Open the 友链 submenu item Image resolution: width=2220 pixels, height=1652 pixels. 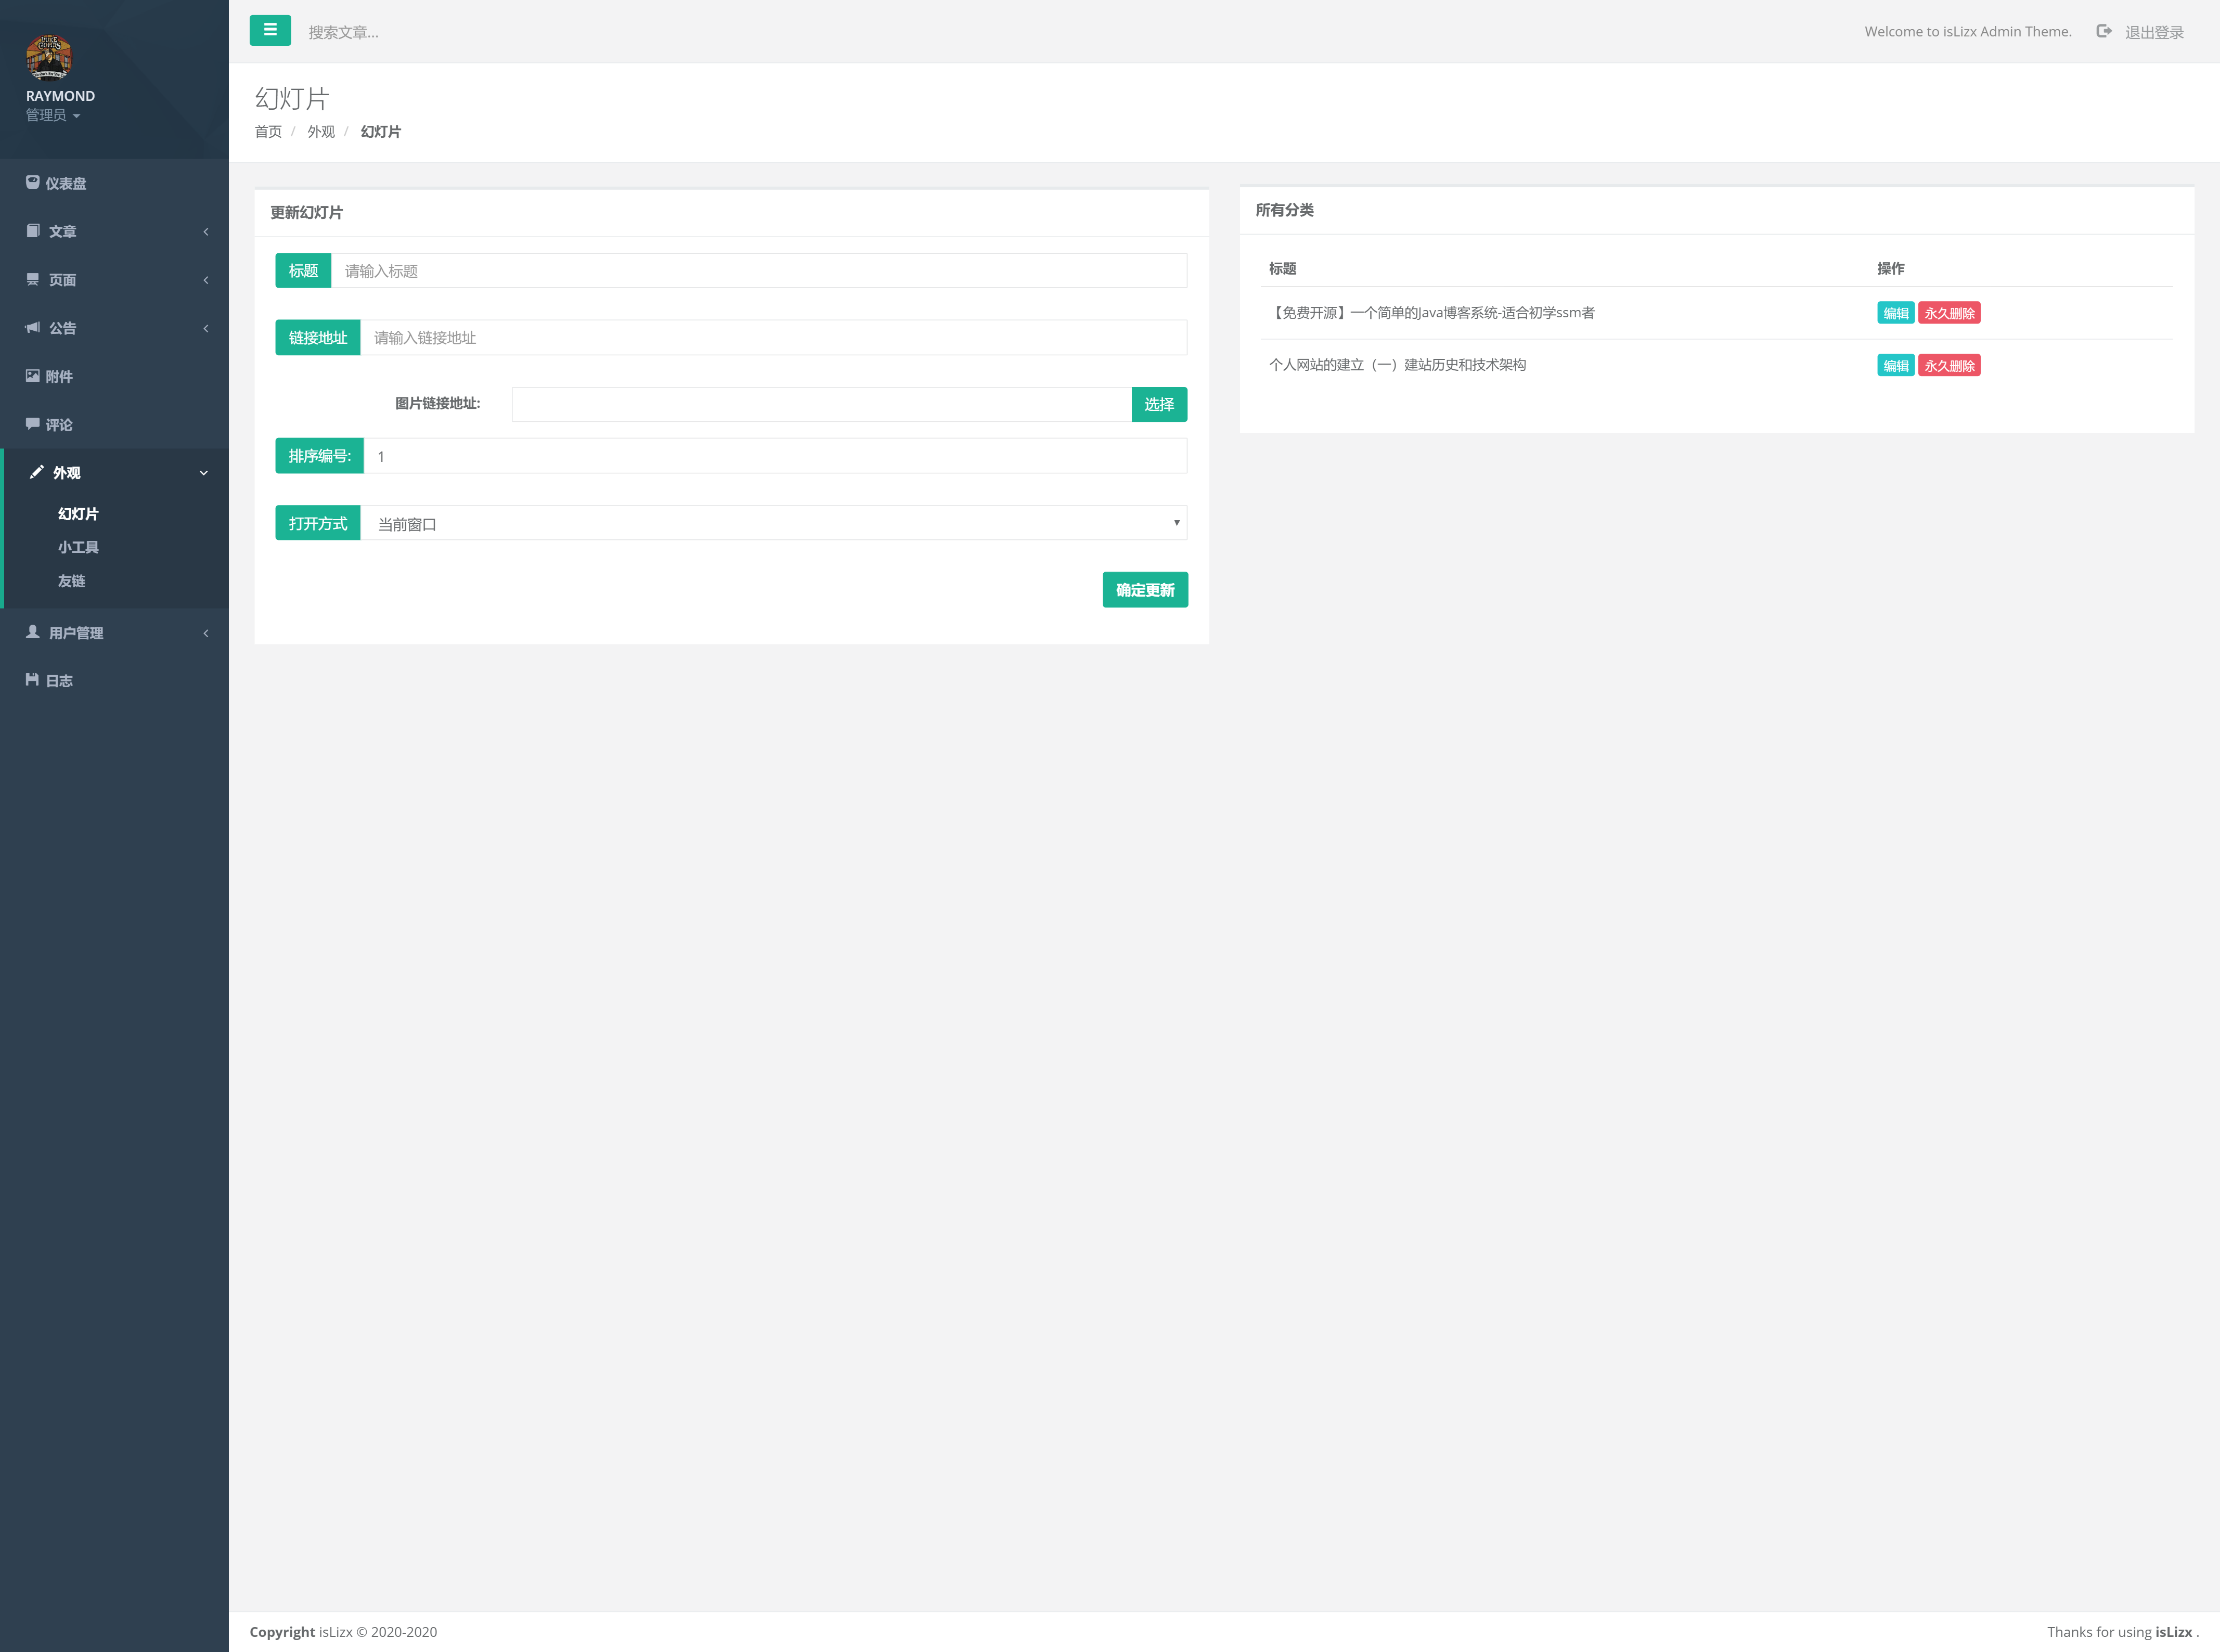pyautogui.click(x=71, y=581)
